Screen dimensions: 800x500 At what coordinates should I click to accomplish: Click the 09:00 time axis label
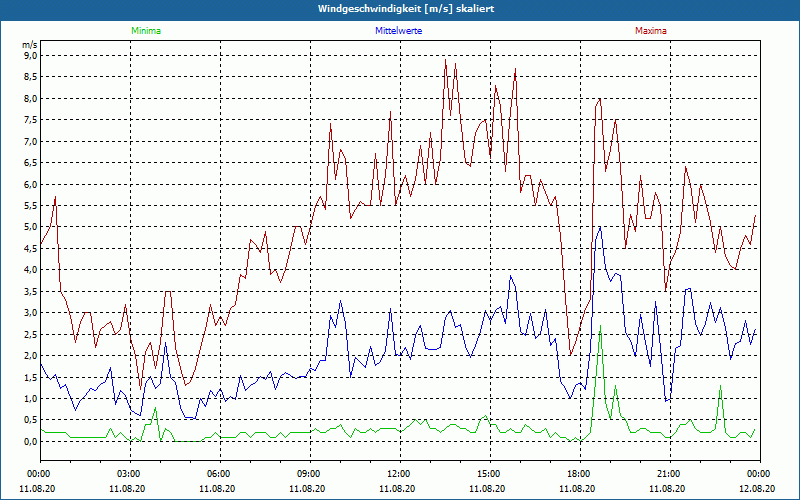click(x=311, y=474)
